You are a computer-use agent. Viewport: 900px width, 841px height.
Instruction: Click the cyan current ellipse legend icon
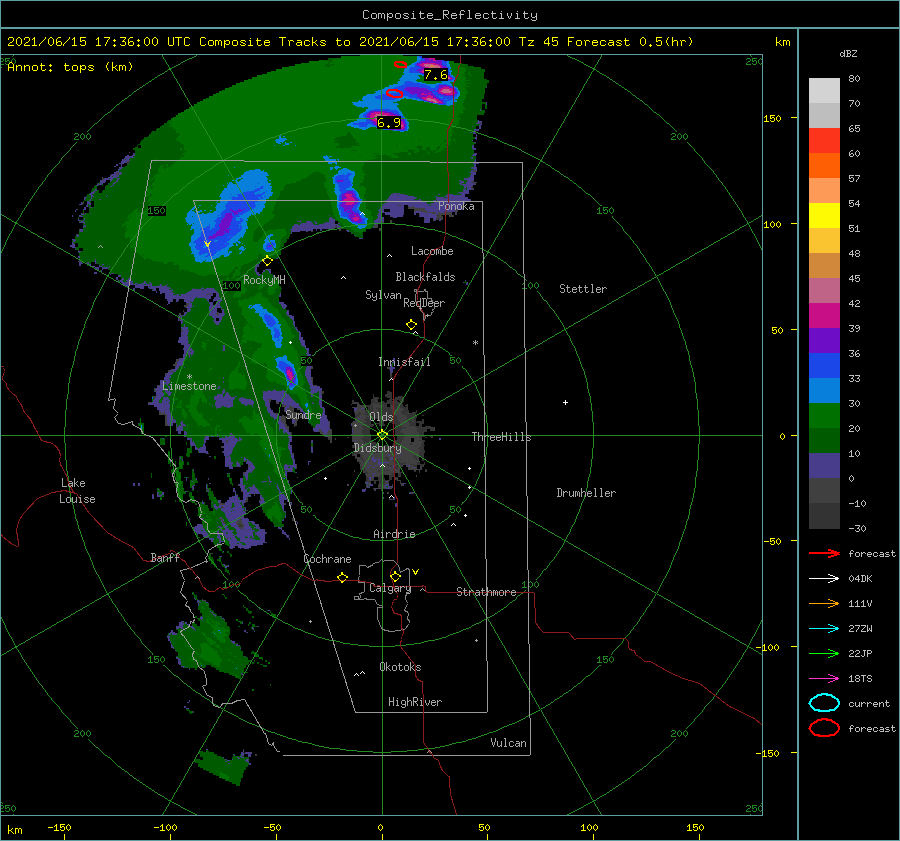(824, 703)
